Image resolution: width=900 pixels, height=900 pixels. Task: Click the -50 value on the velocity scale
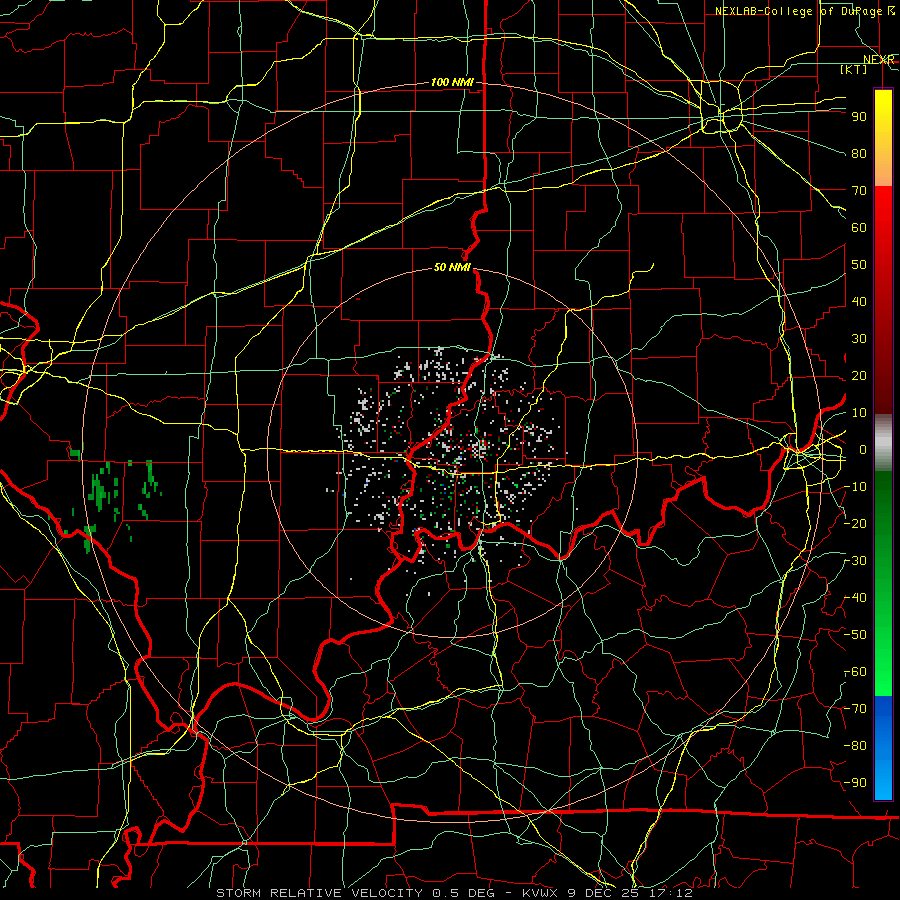(856, 635)
